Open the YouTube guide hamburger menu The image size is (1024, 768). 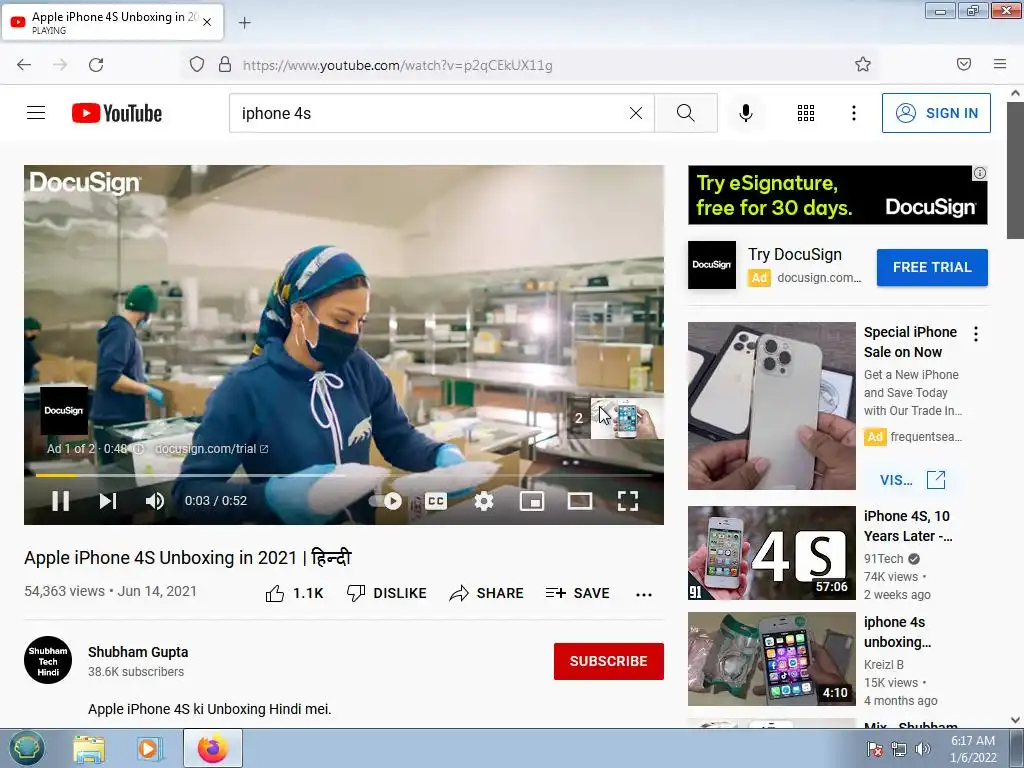(36, 113)
